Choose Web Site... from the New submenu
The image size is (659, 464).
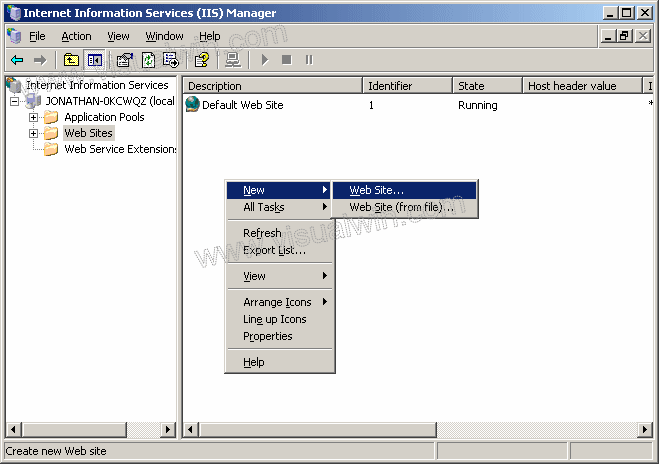(x=405, y=190)
